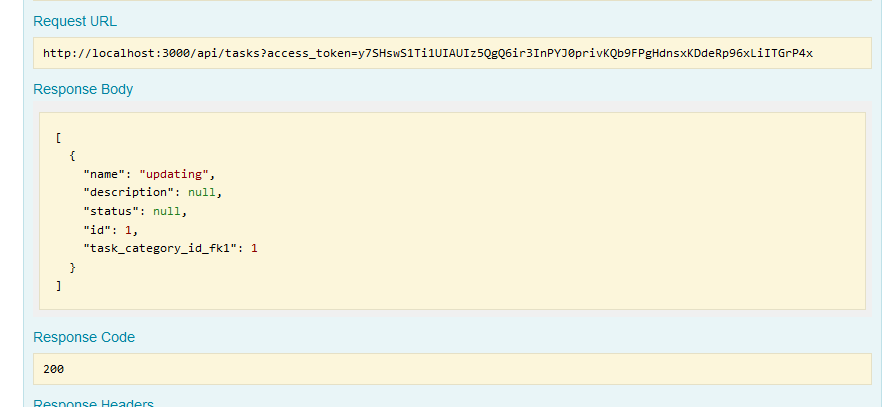The width and height of the screenshot is (890, 407).
Task: Click the "status" key in JSON
Action: tap(115, 211)
